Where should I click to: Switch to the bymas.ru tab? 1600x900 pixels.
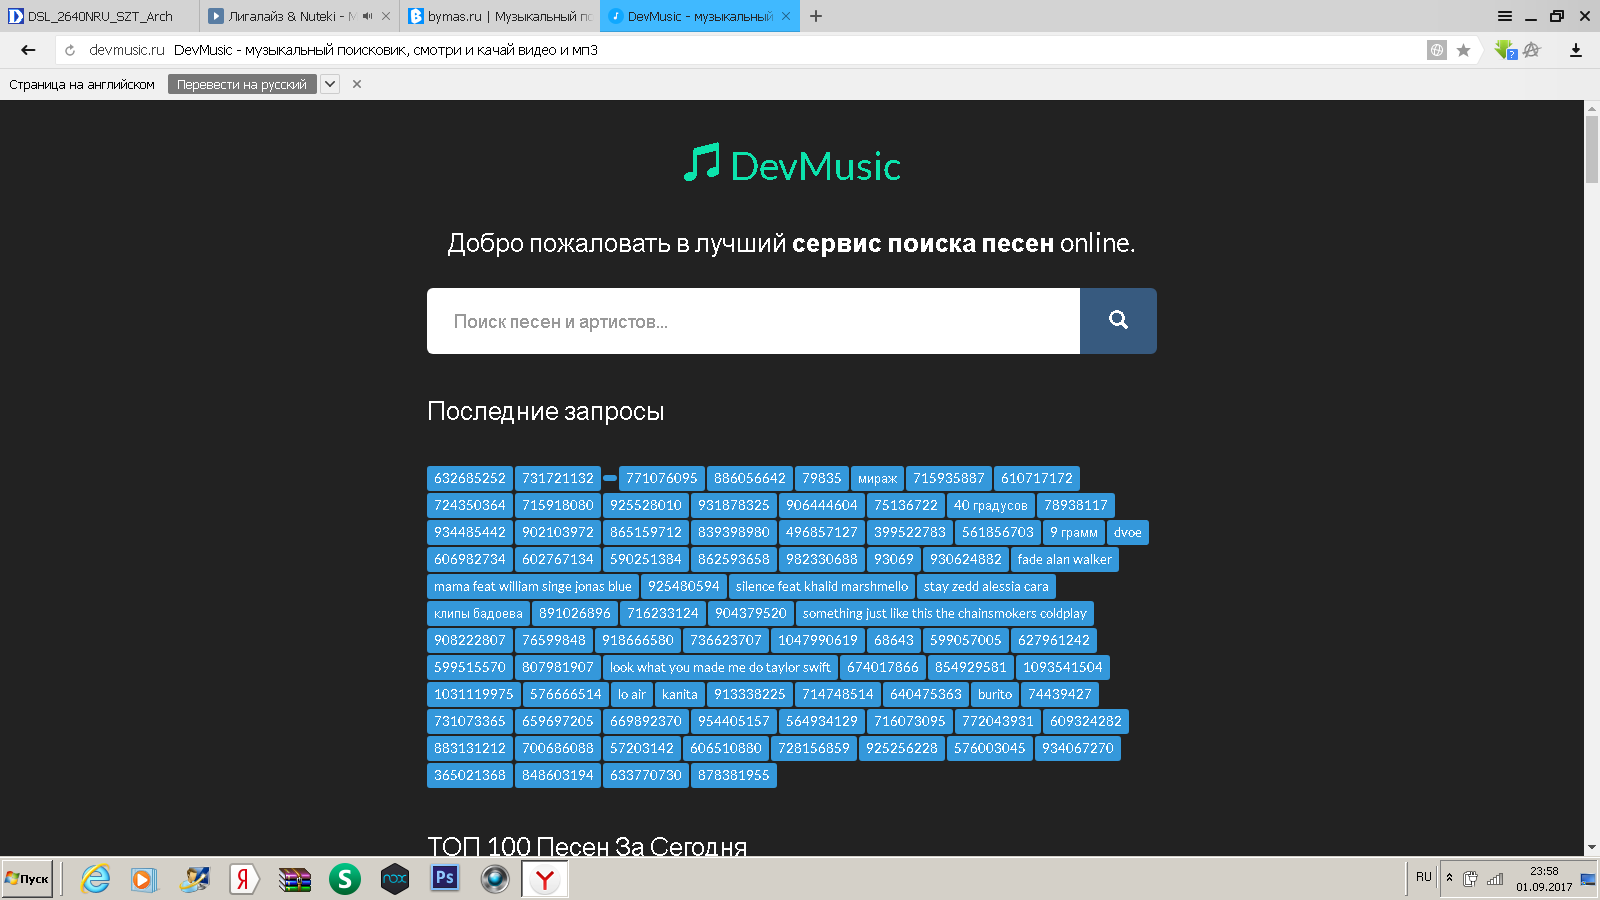click(500, 16)
